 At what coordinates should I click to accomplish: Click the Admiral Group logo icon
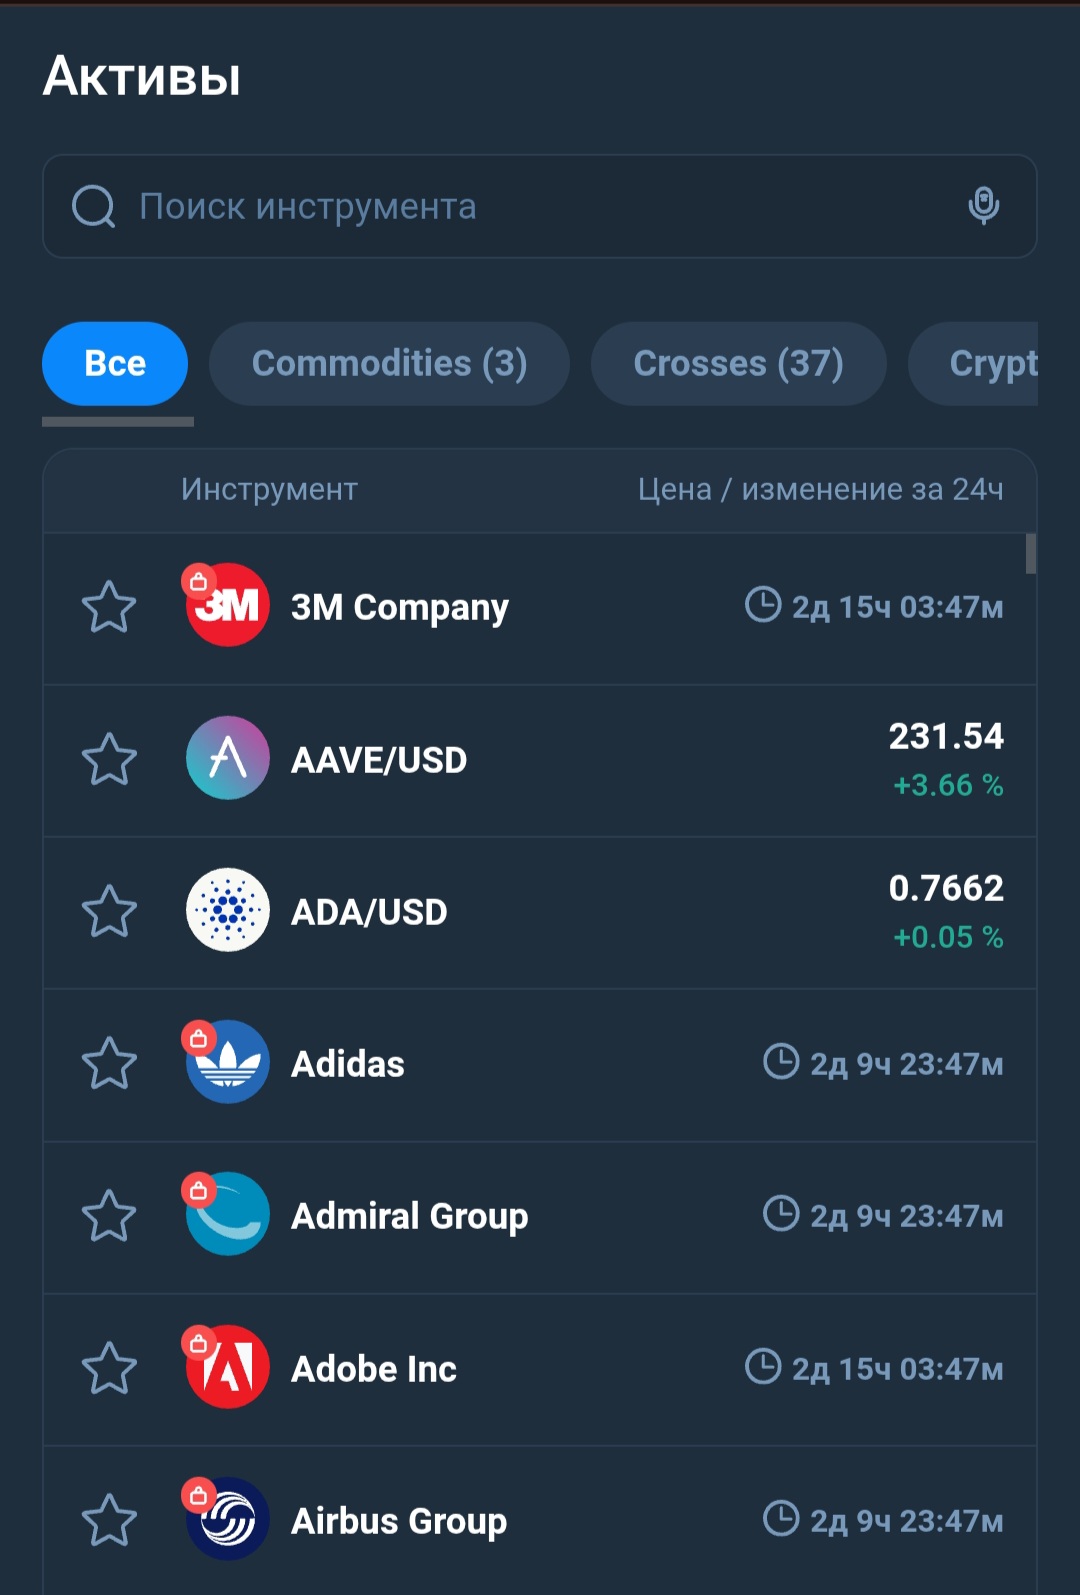(x=228, y=1214)
